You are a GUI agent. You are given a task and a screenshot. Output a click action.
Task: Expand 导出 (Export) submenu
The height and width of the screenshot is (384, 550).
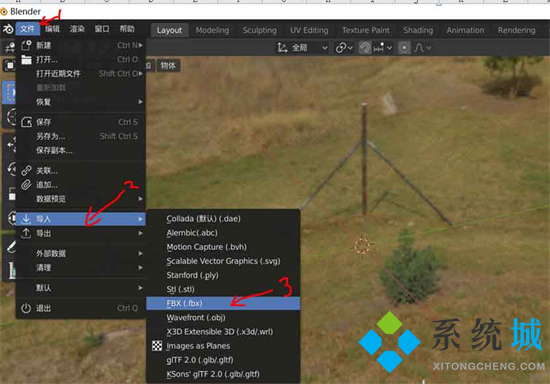click(81, 233)
